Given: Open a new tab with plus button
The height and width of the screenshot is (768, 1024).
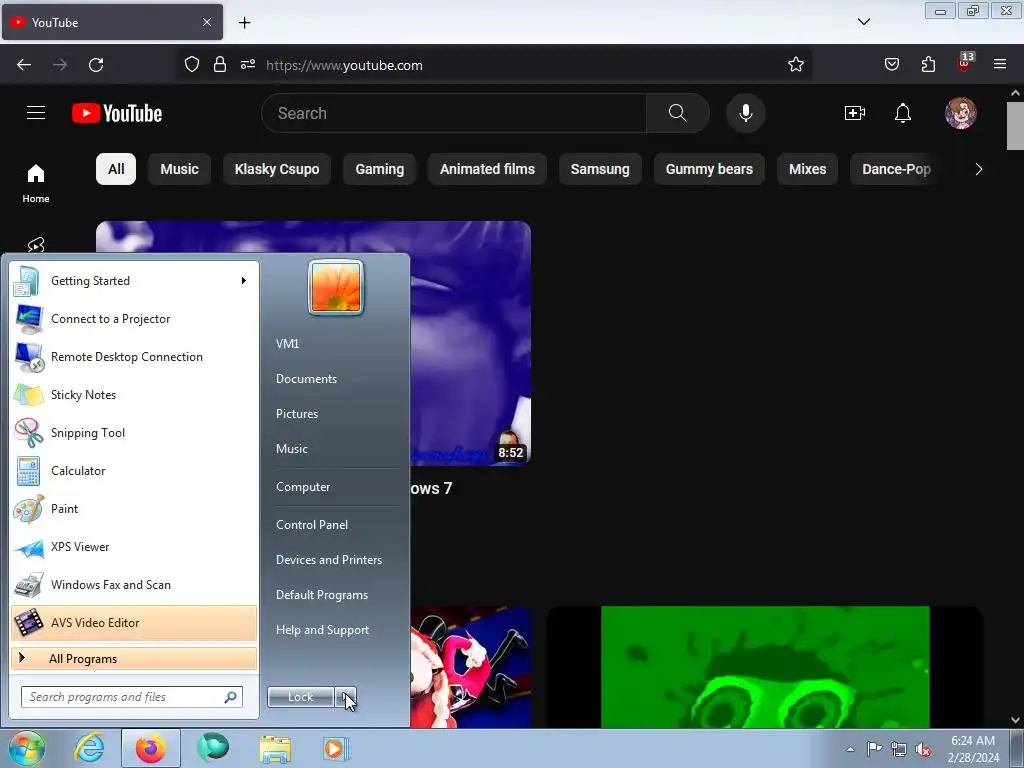Looking at the screenshot, I should click(244, 22).
